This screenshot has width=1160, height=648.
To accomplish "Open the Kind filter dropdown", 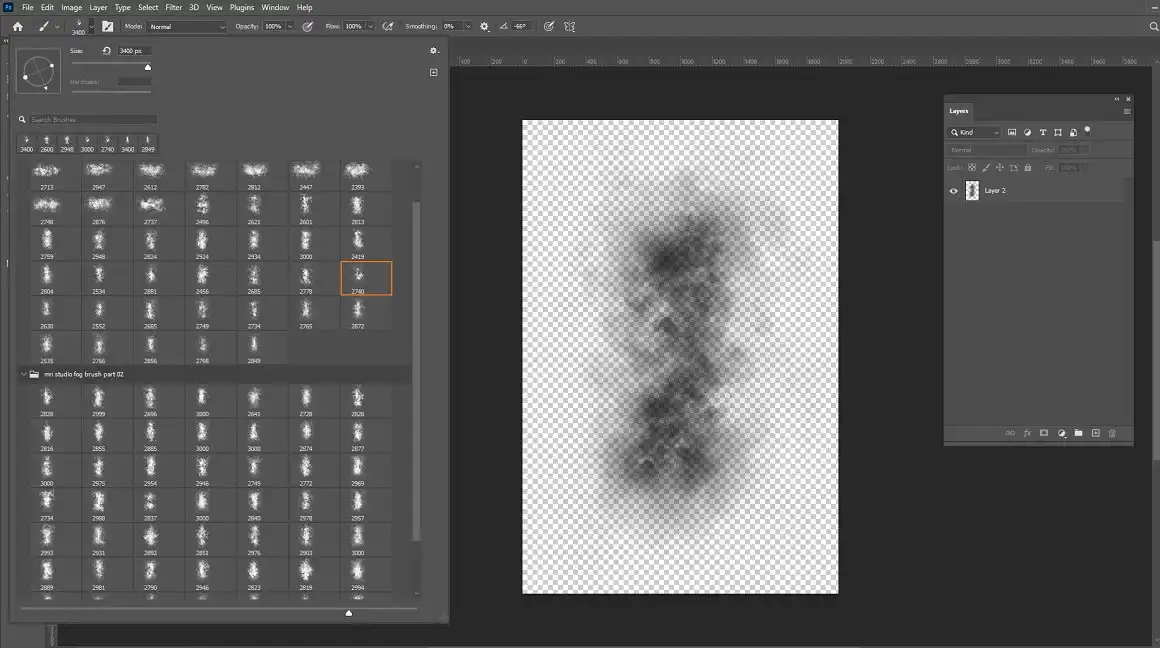I will point(975,132).
